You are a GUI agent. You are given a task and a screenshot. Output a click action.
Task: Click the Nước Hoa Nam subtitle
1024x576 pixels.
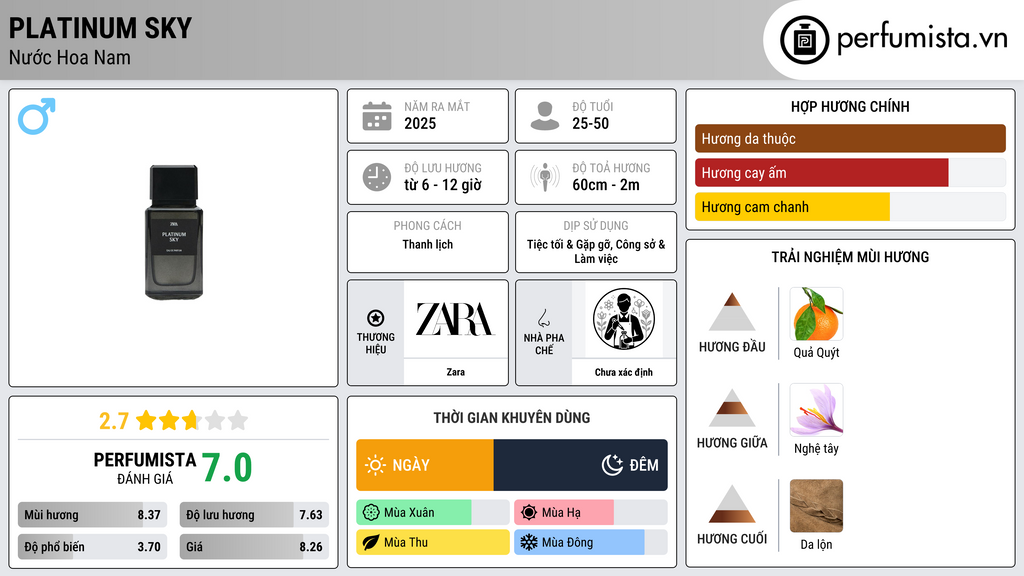click(69, 57)
